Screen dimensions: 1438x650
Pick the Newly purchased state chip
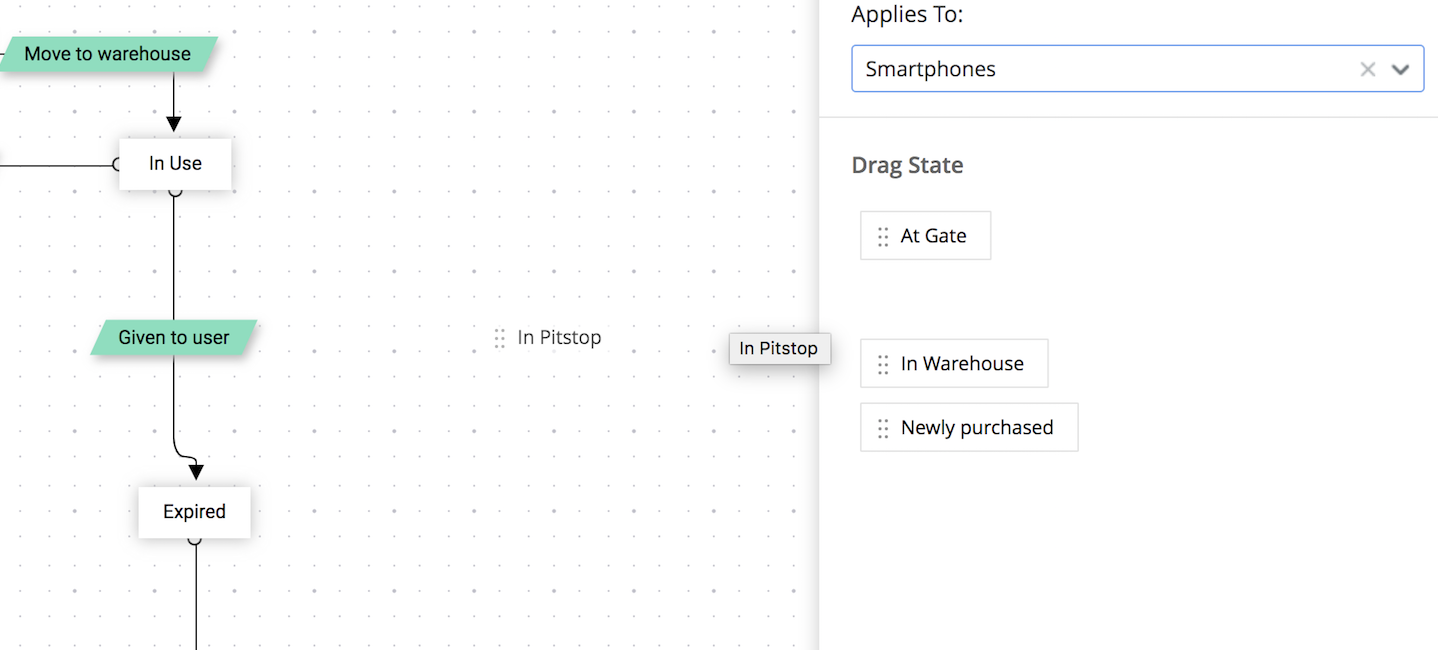pos(977,428)
